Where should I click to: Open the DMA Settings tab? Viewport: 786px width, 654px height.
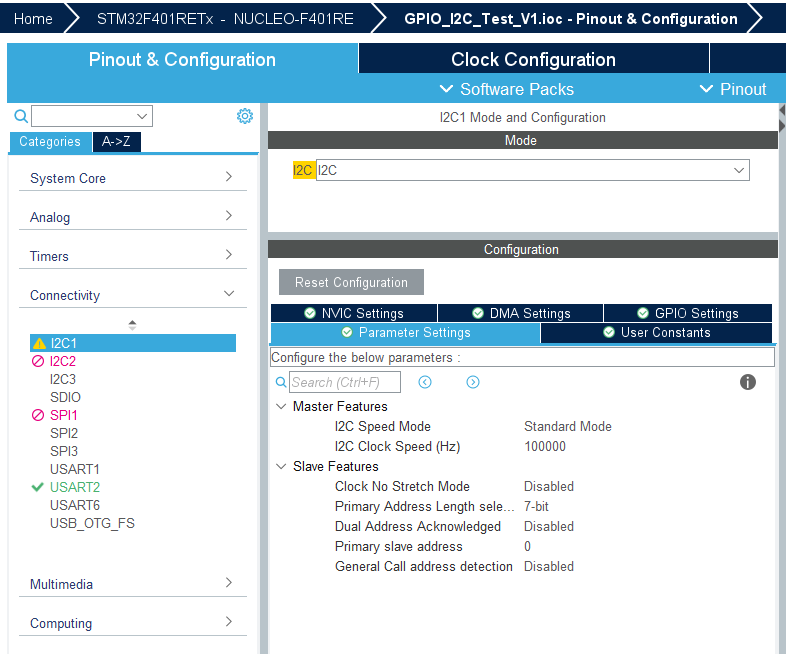521,313
